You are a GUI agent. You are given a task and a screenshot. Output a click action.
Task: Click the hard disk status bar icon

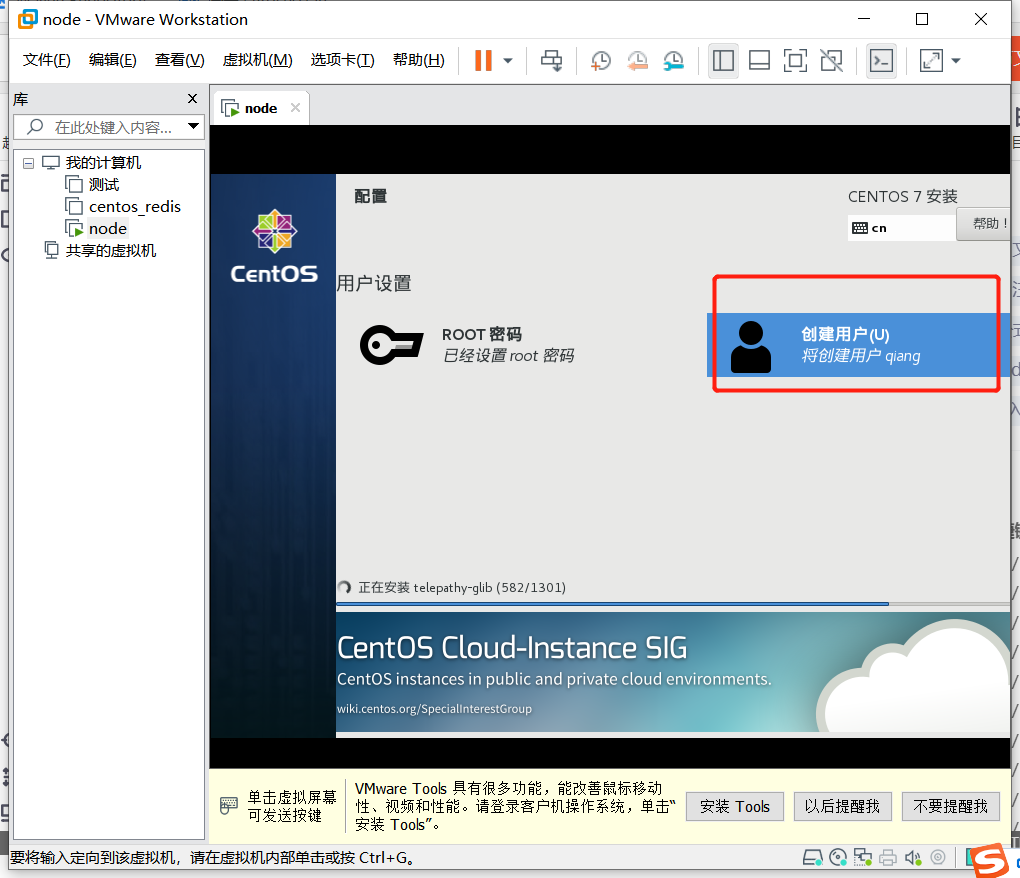click(x=812, y=858)
